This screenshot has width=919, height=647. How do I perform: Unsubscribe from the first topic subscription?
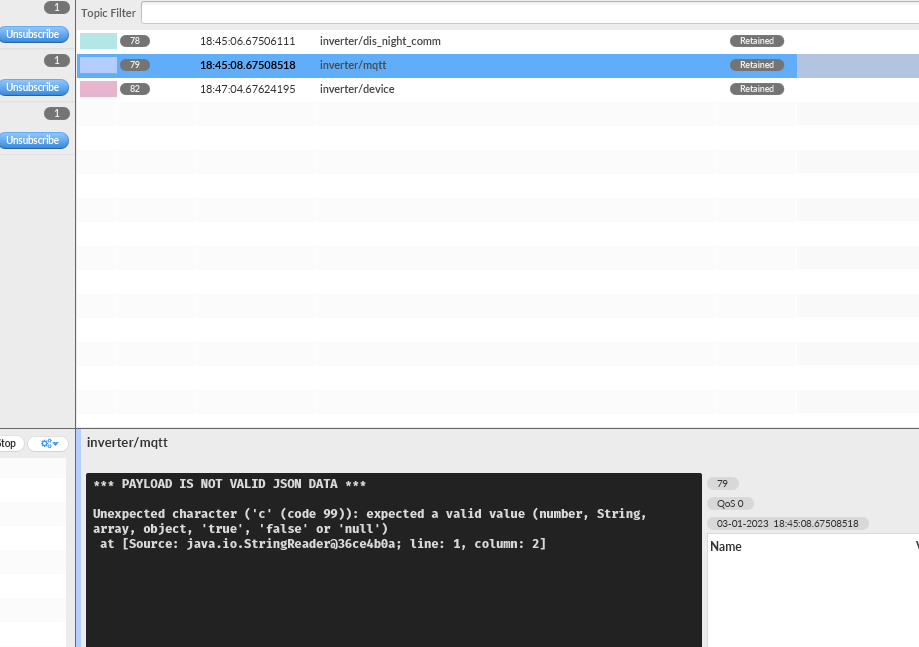(34, 33)
